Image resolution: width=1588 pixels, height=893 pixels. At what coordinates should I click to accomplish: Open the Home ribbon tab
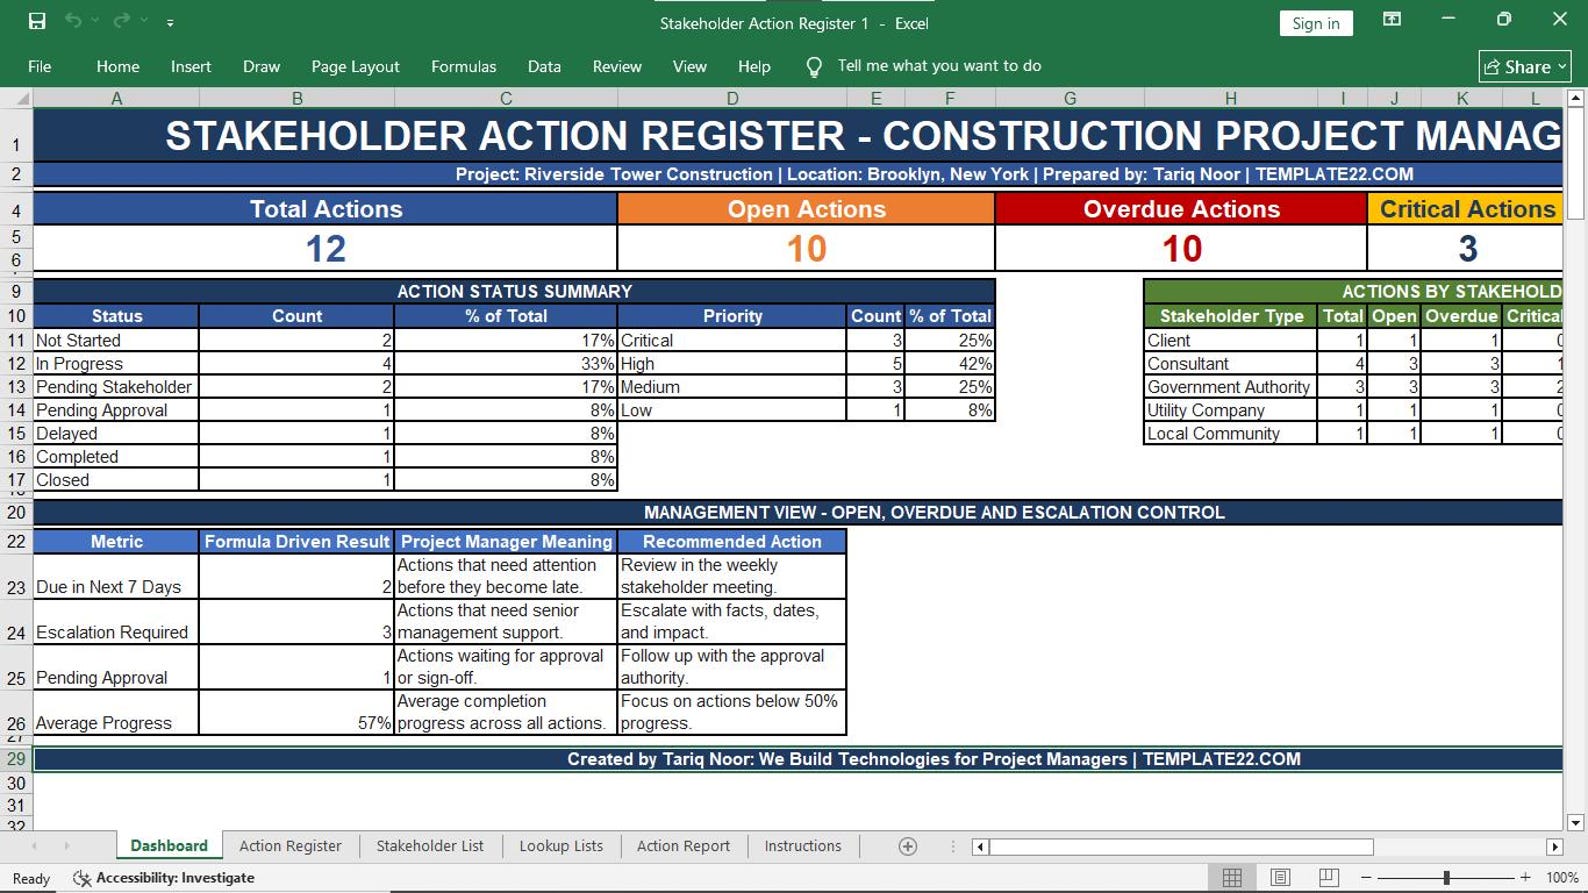pos(118,66)
